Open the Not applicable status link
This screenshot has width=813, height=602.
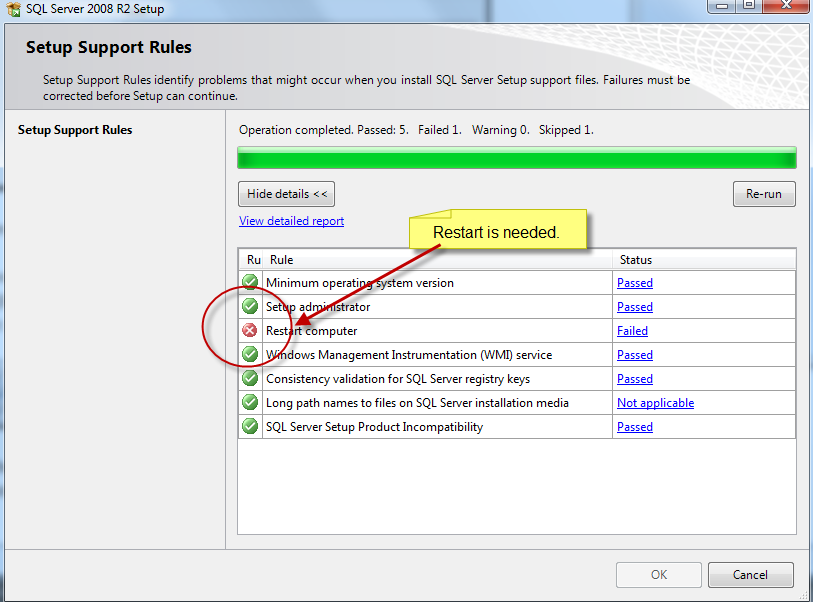pyautogui.click(x=655, y=403)
